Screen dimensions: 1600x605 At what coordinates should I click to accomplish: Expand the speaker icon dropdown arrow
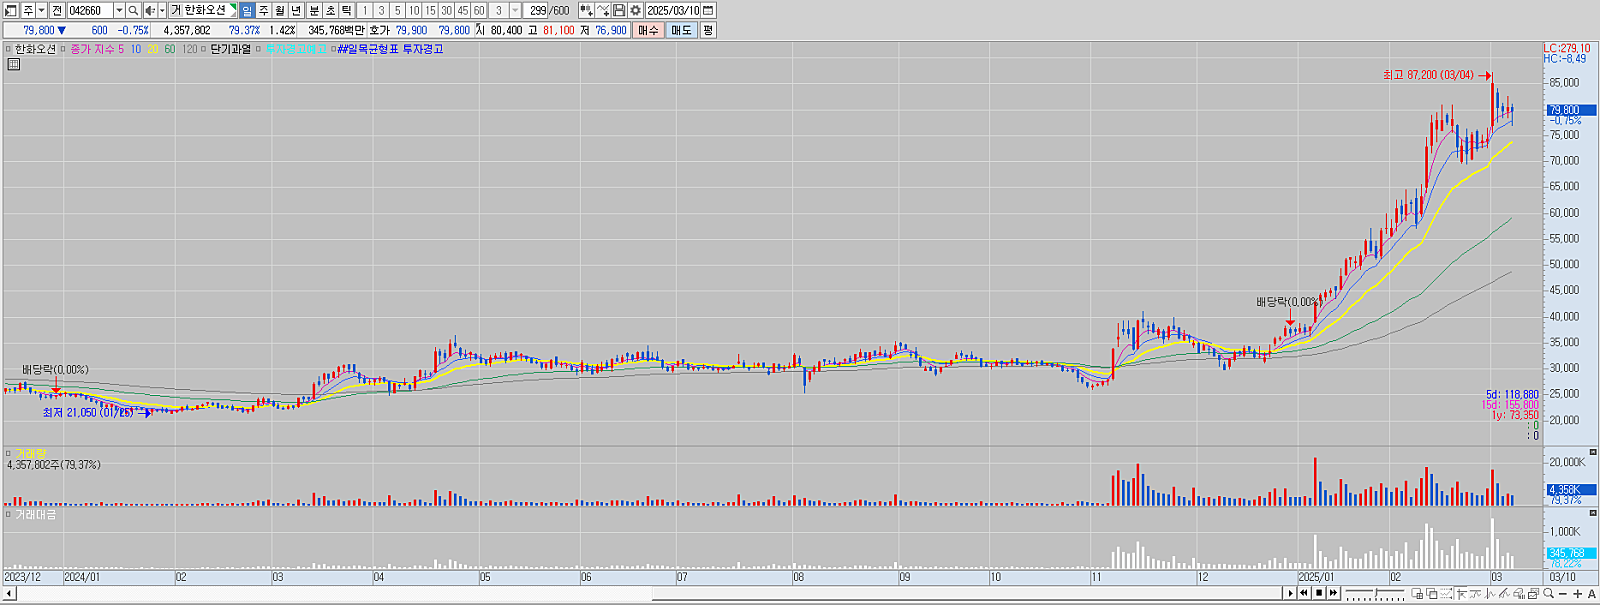coord(162,10)
